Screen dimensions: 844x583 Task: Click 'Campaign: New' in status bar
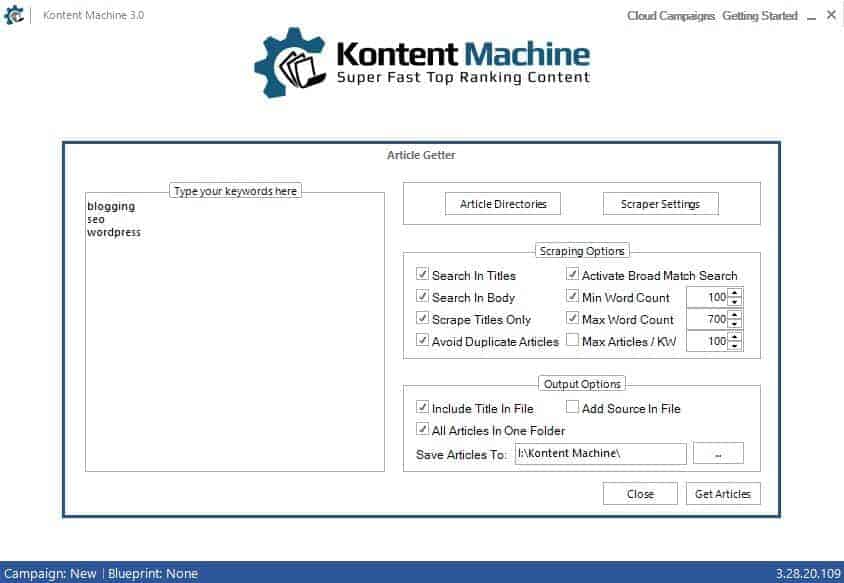[50, 573]
